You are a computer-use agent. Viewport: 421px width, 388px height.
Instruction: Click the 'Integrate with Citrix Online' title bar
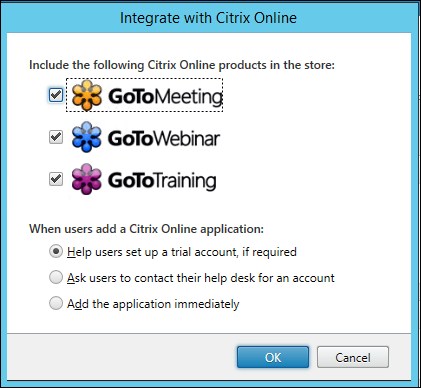coord(208,18)
